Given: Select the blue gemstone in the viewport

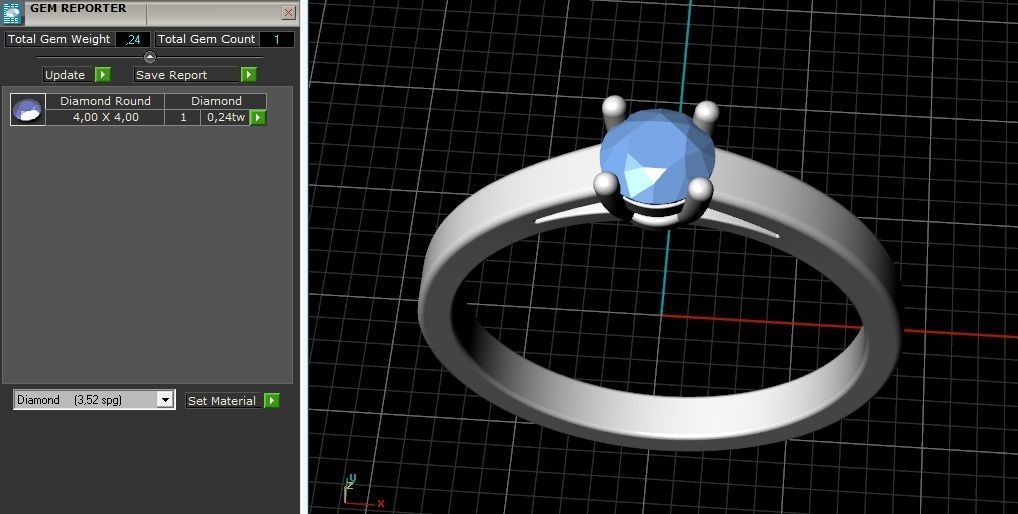Looking at the screenshot, I should (x=656, y=156).
